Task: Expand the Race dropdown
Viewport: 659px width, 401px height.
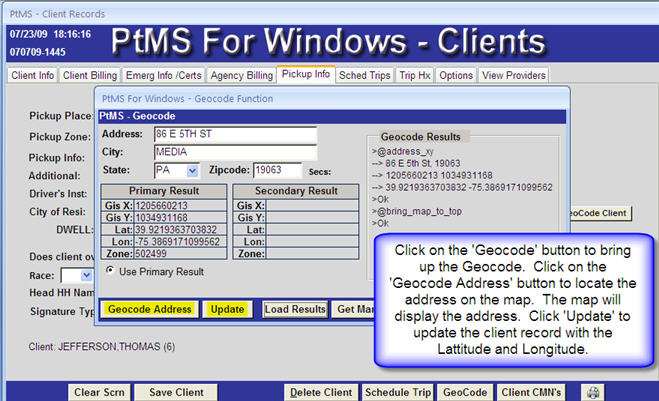Action: click(x=86, y=275)
